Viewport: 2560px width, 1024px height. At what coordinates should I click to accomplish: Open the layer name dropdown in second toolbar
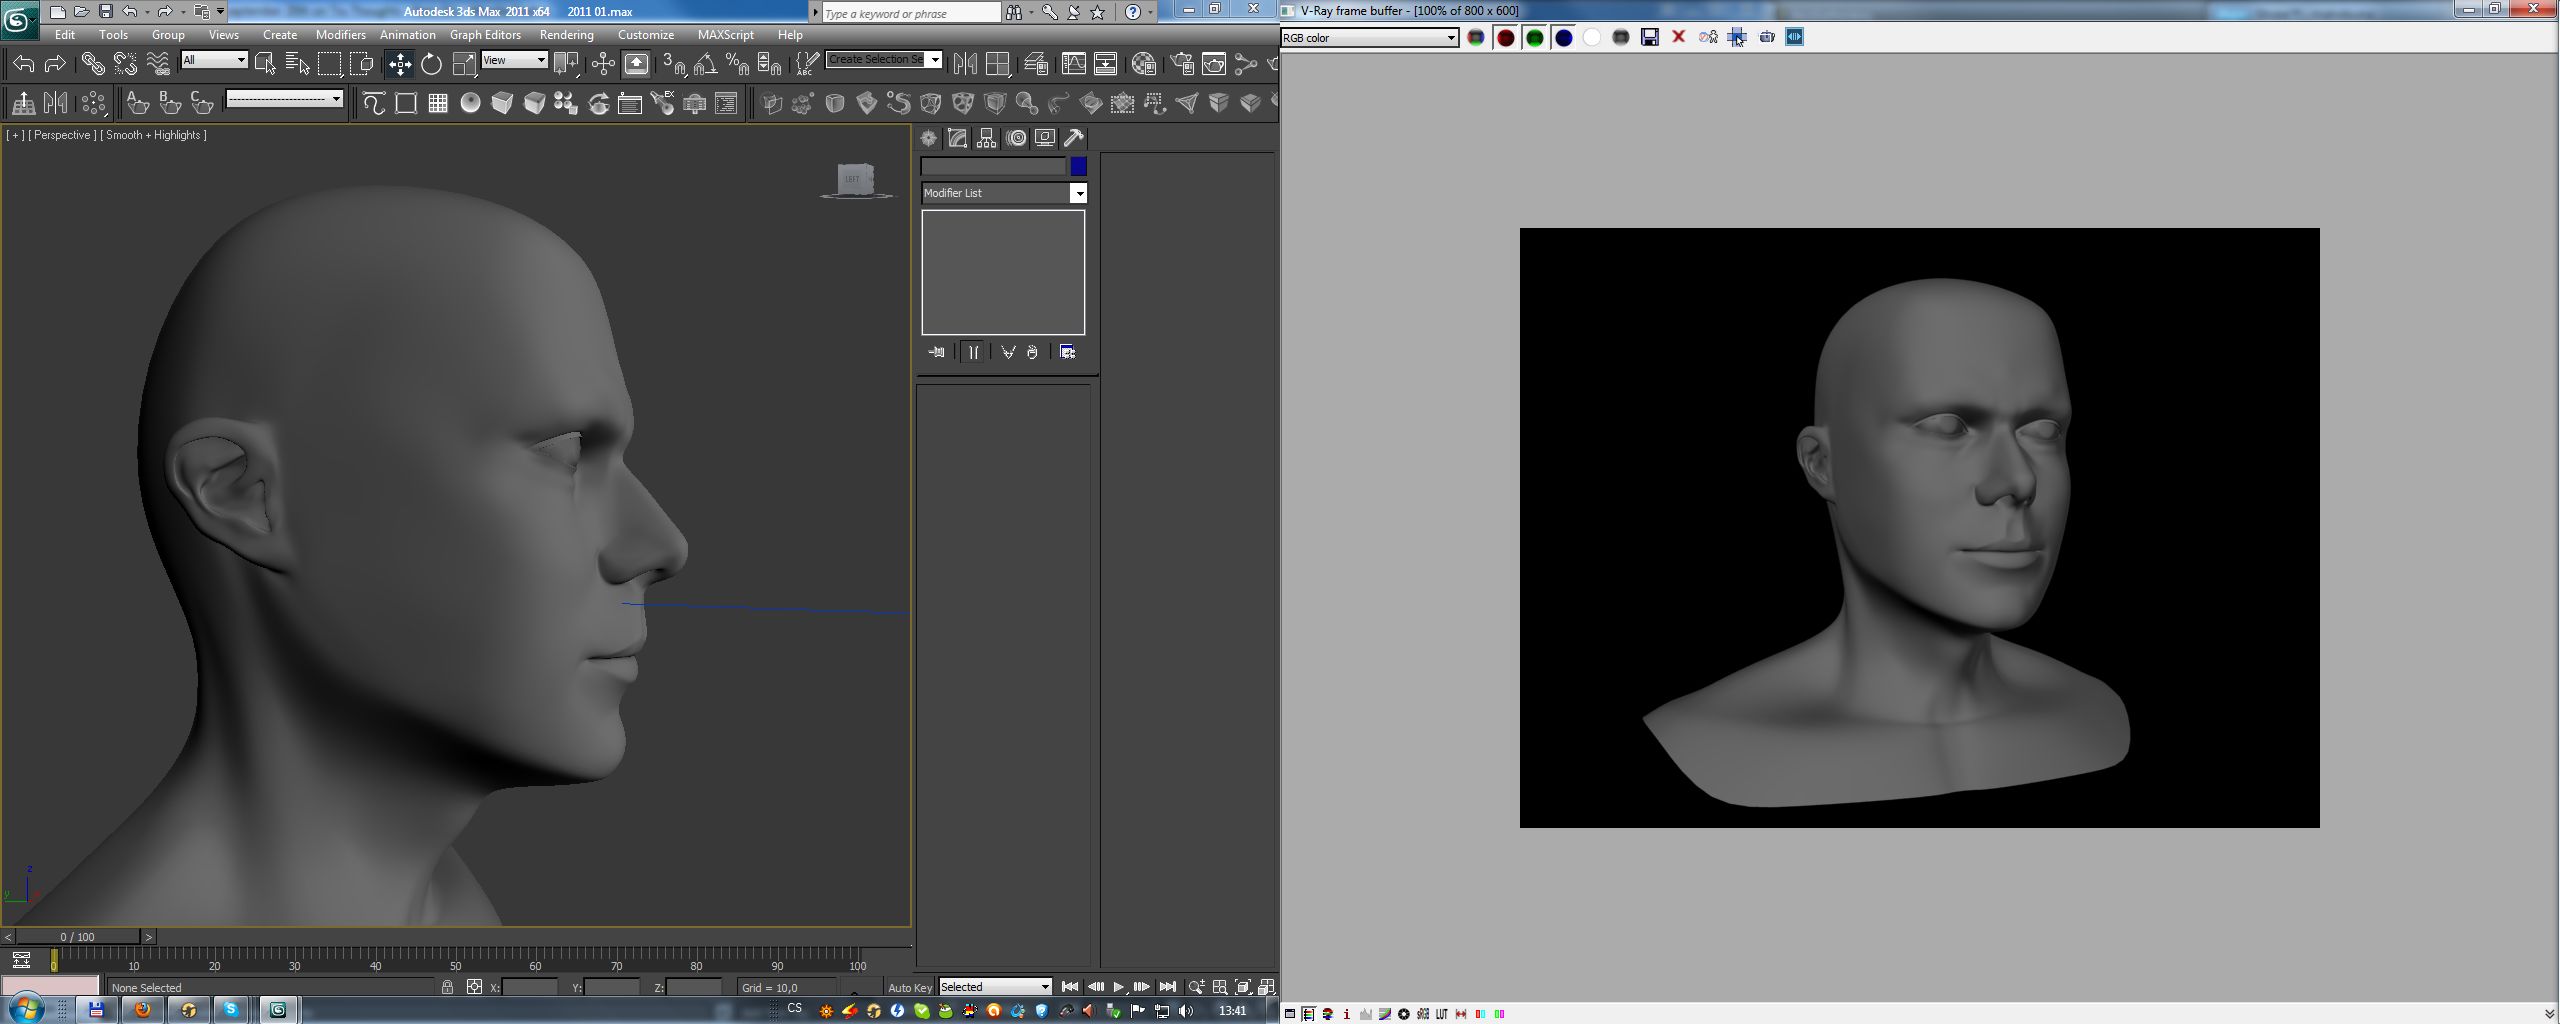pyautogui.click(x=285, y=98)
